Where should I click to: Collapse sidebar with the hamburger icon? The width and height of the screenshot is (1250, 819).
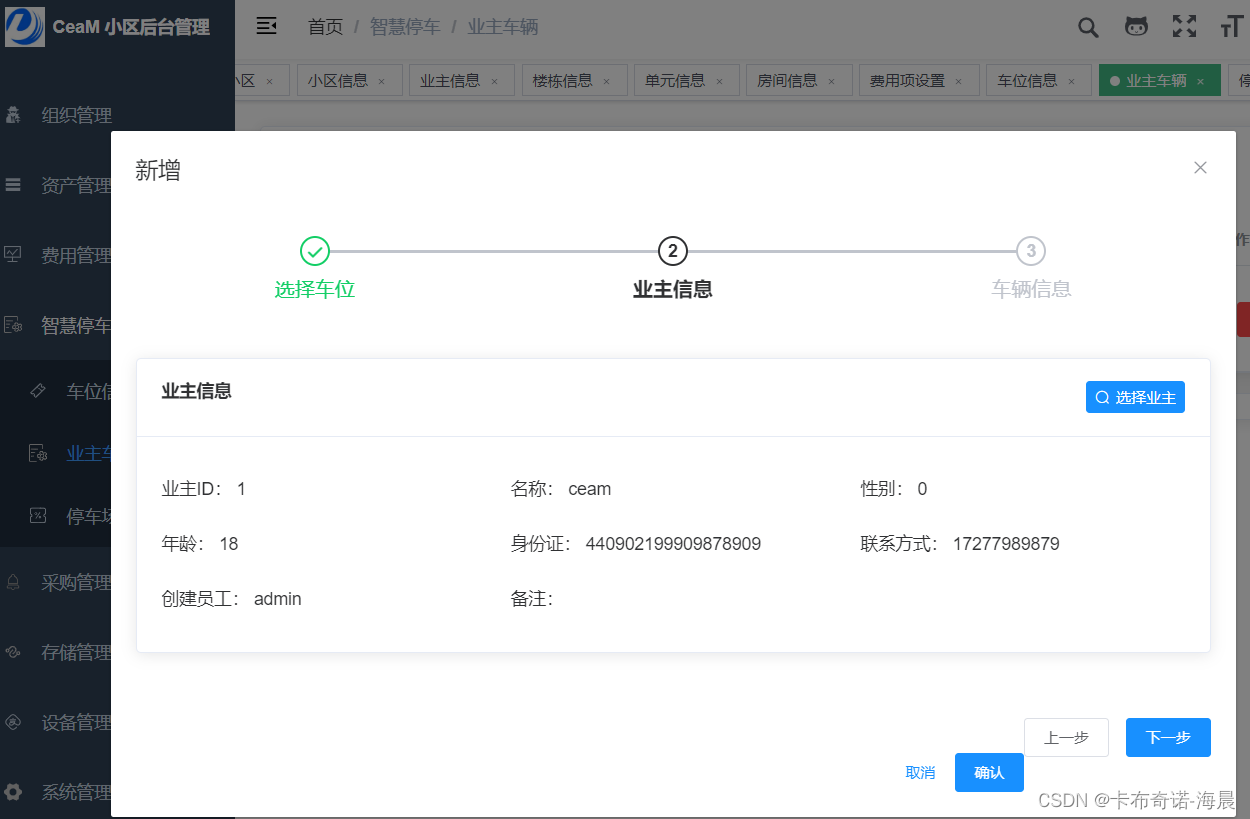point(267,26)
